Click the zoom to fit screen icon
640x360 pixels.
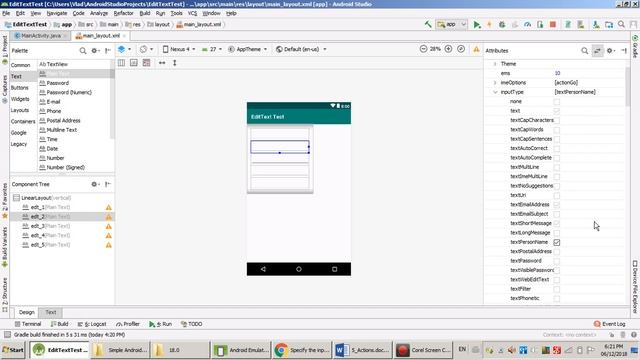[461, 49]
